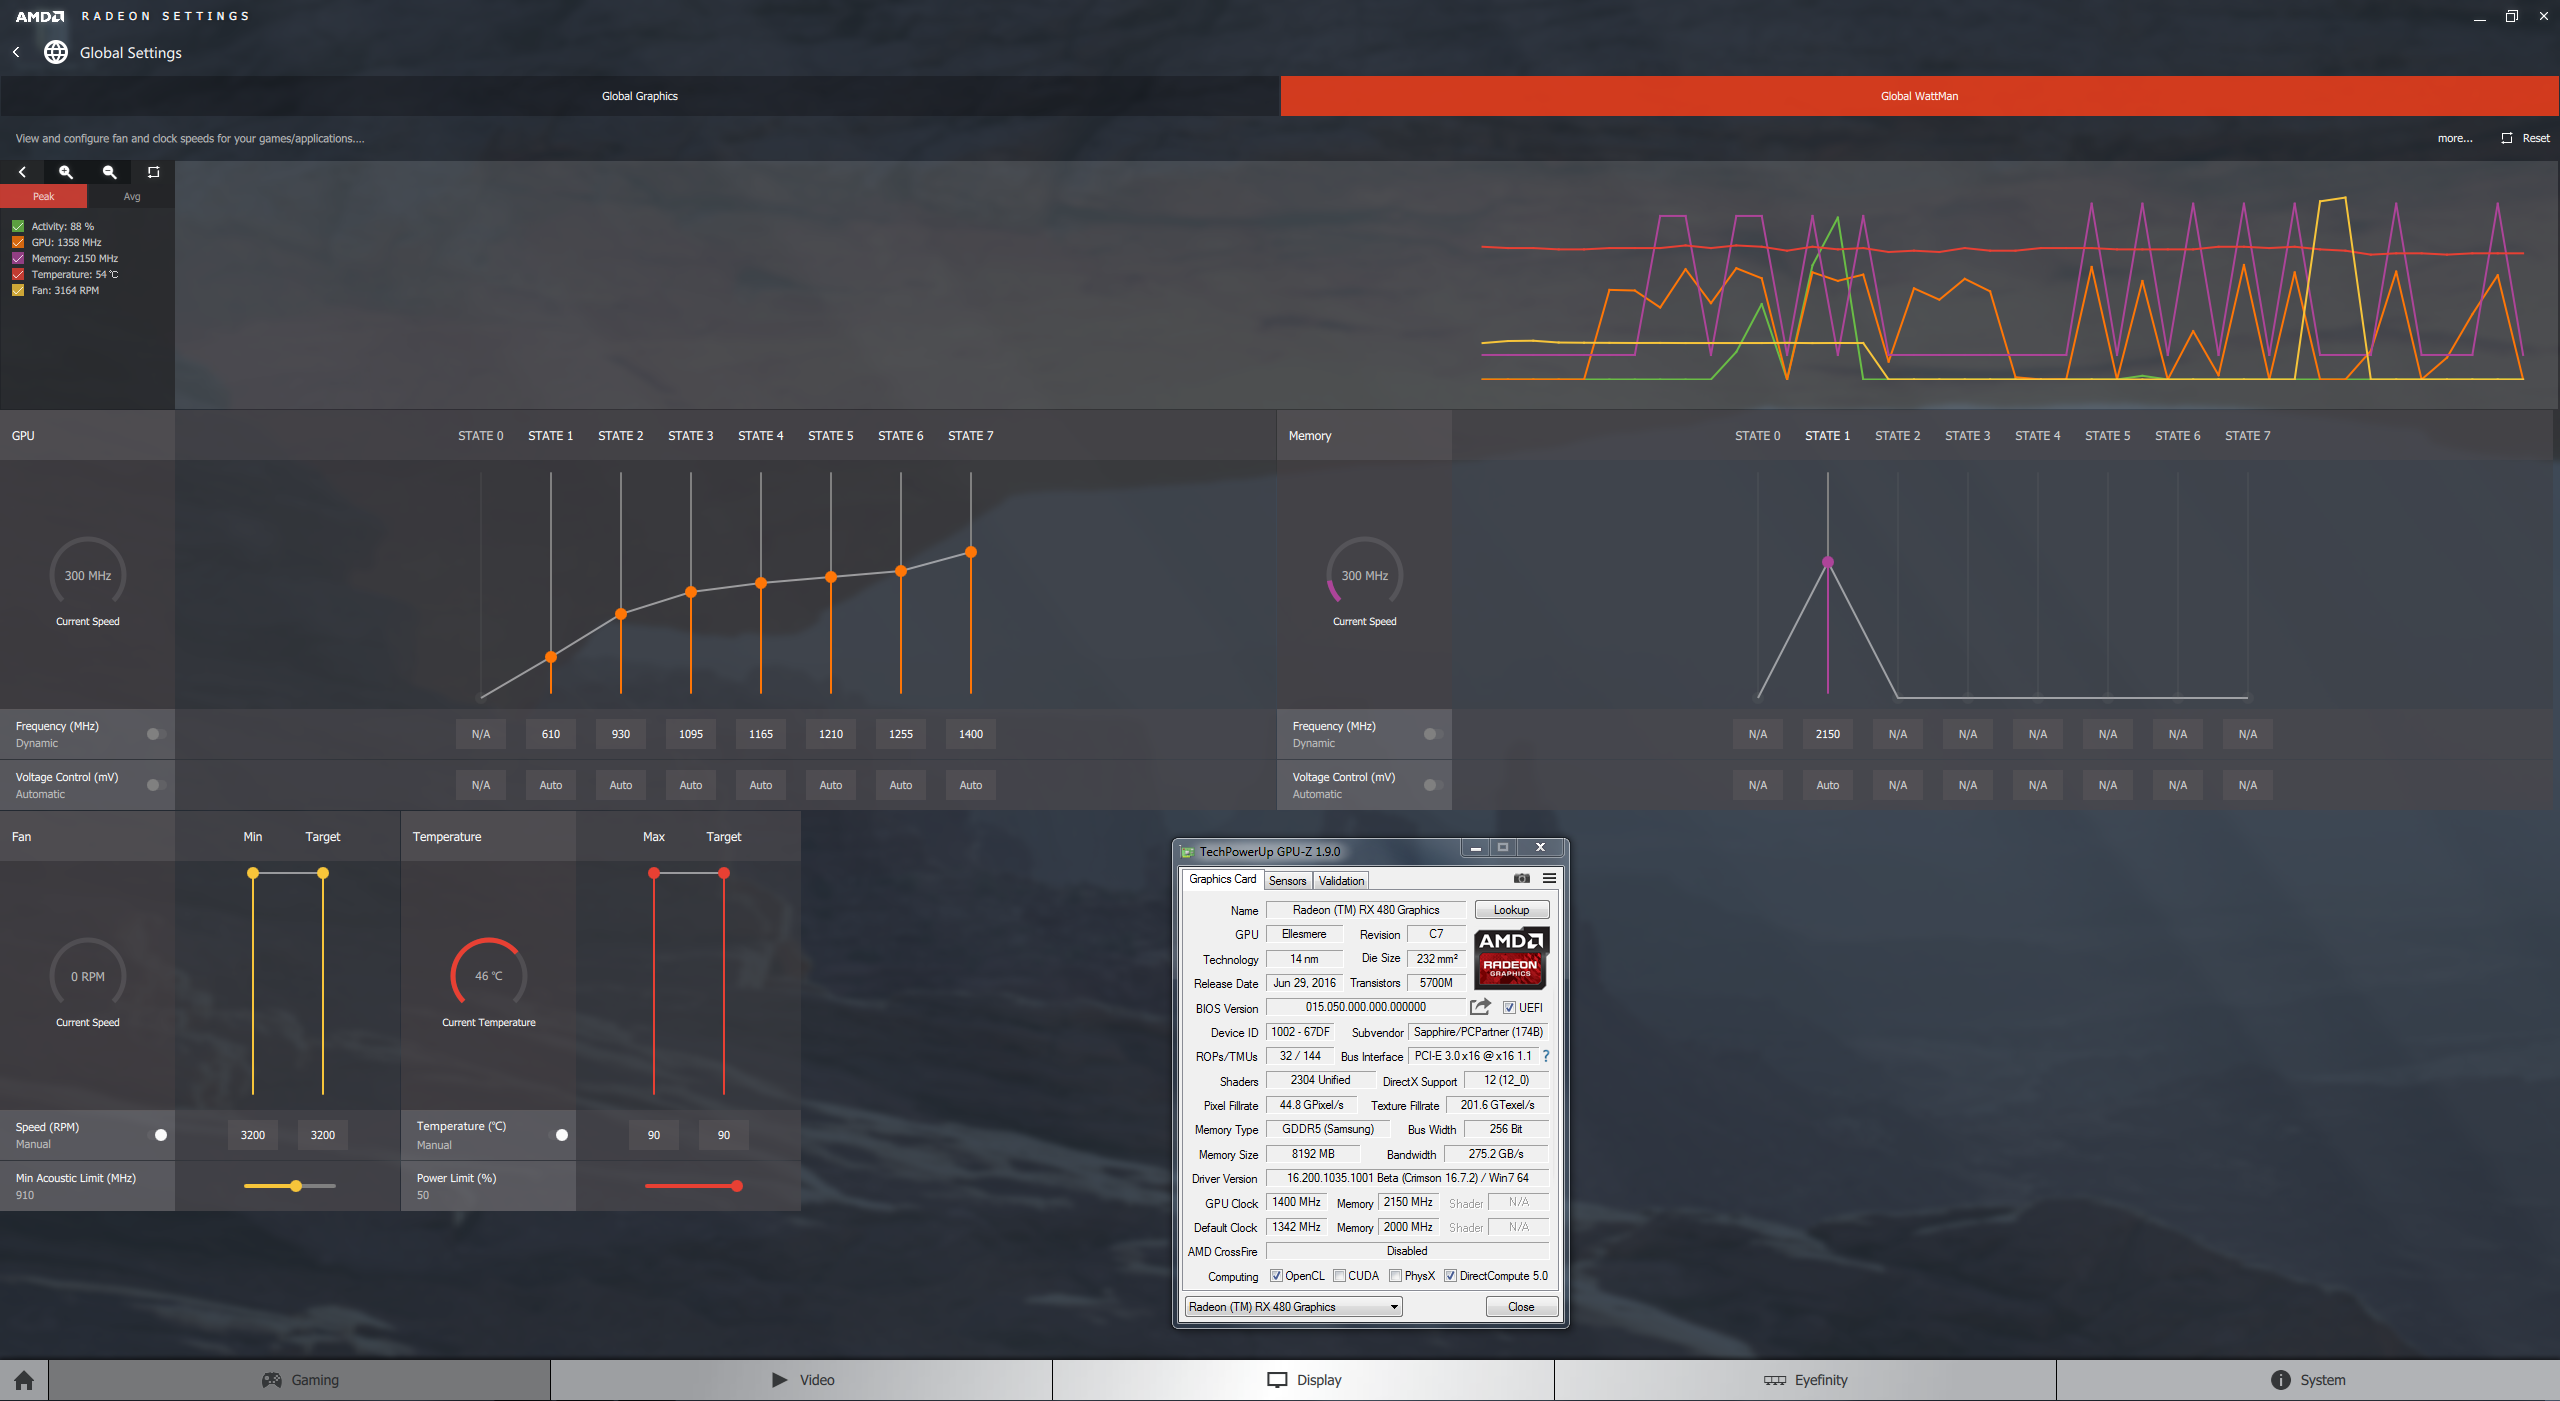Image resolution: width=2560 pixels, height=1401 pixels.
Task: Toggle the OpenCL checkbox in GPU-Z
Action: pyautogui.click(x=1276, y=1276)
